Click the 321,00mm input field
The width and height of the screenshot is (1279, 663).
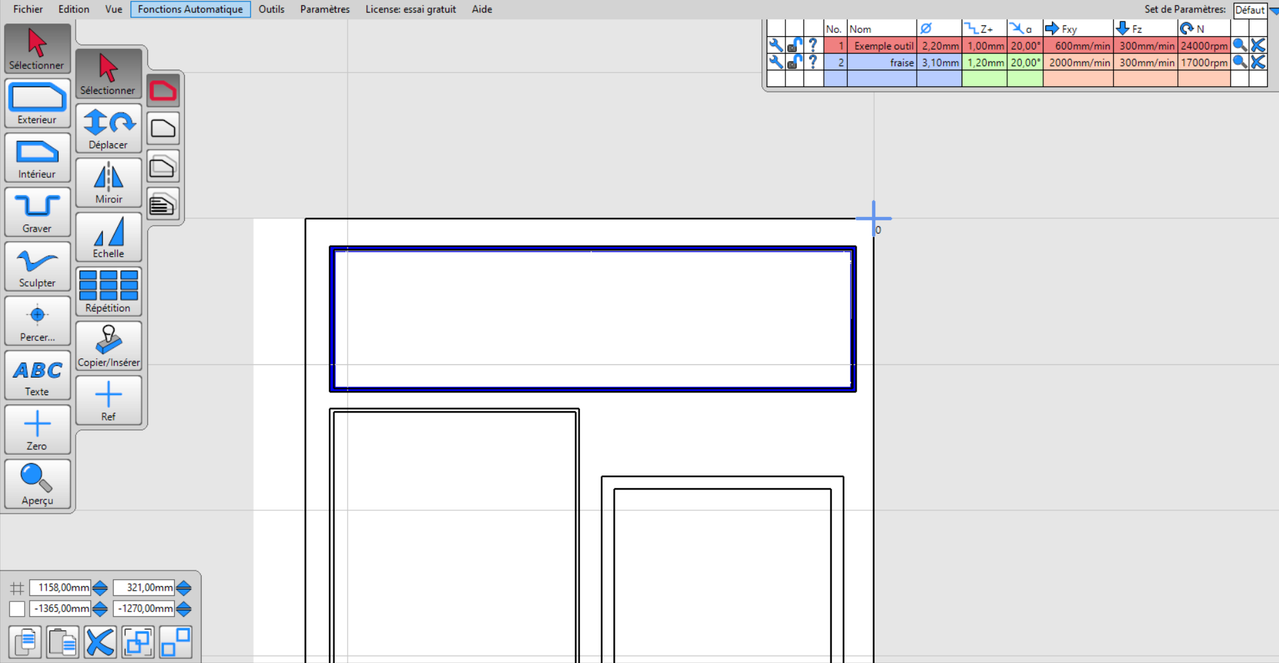tap(144, 588)
